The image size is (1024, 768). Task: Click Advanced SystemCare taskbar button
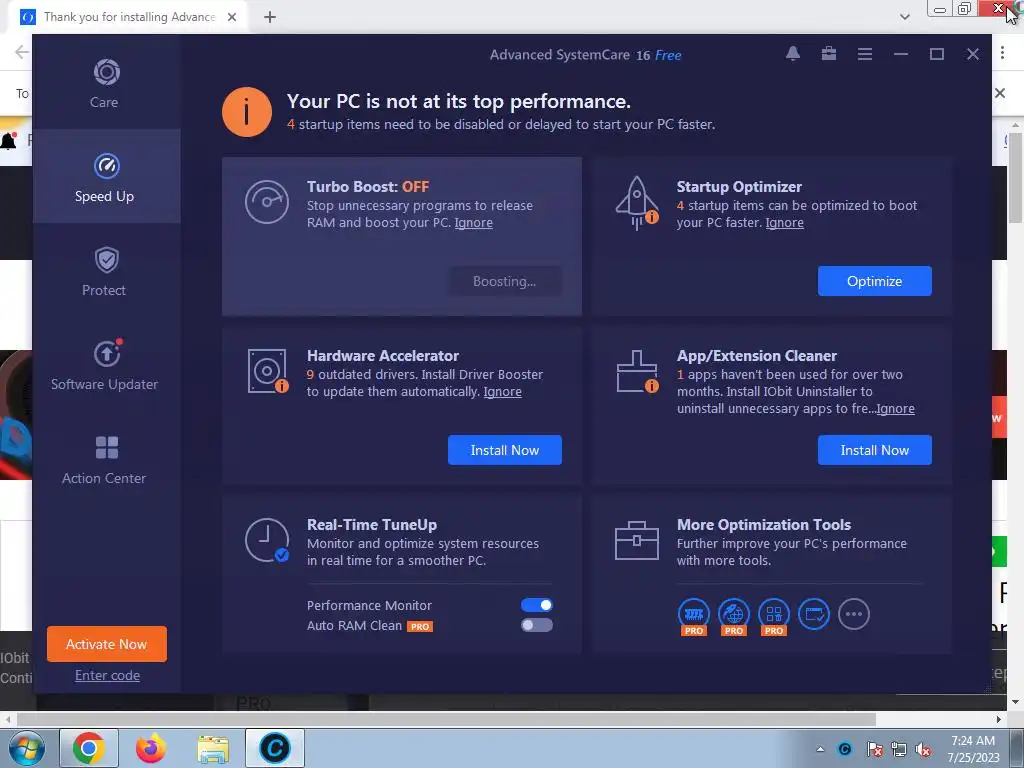coord(275,748)
